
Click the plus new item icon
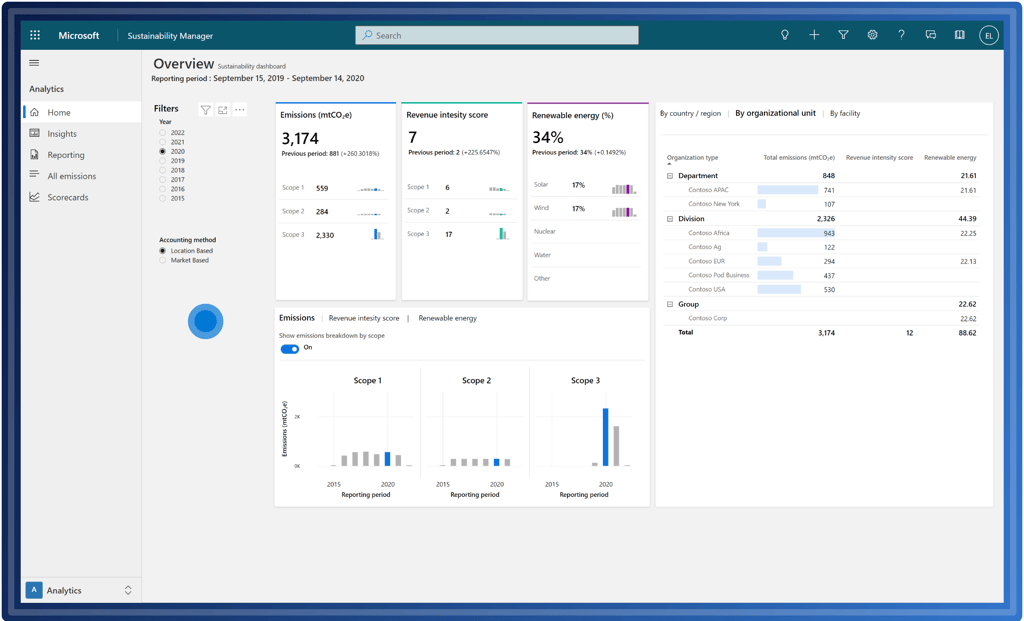coord(814,35)
